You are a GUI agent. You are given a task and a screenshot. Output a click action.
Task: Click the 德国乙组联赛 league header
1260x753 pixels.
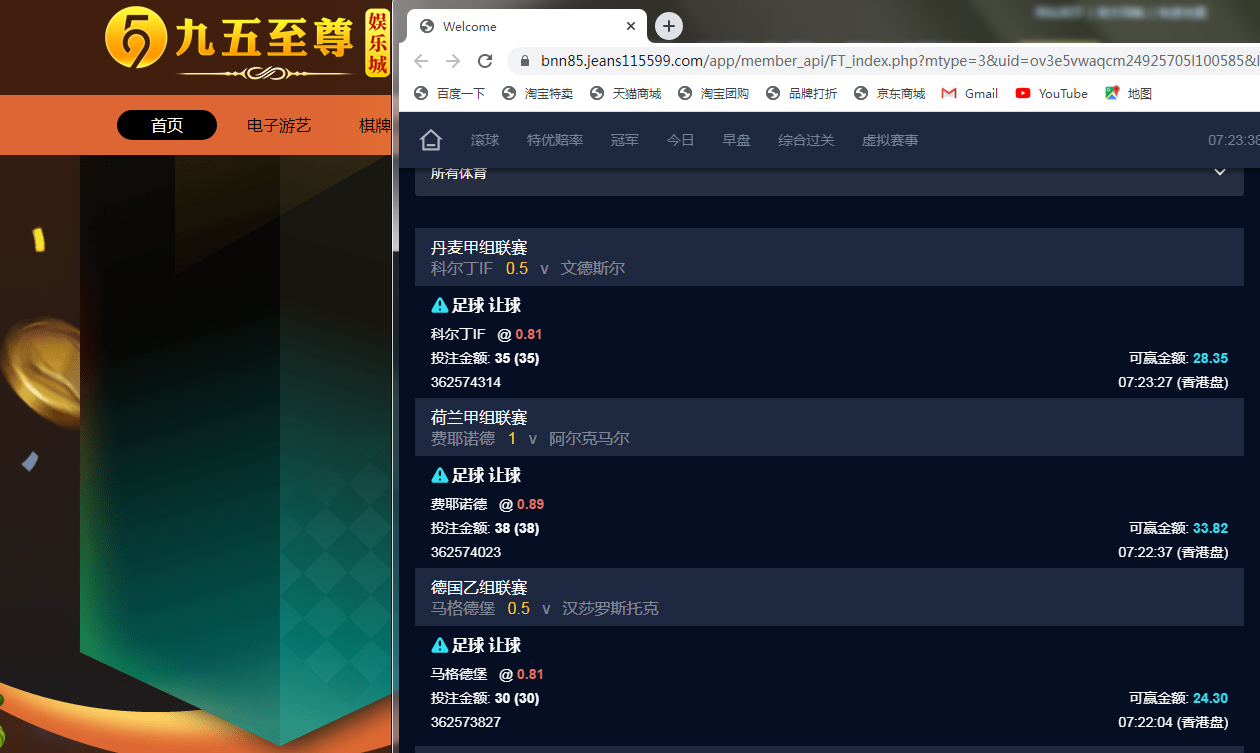(829, 597)
